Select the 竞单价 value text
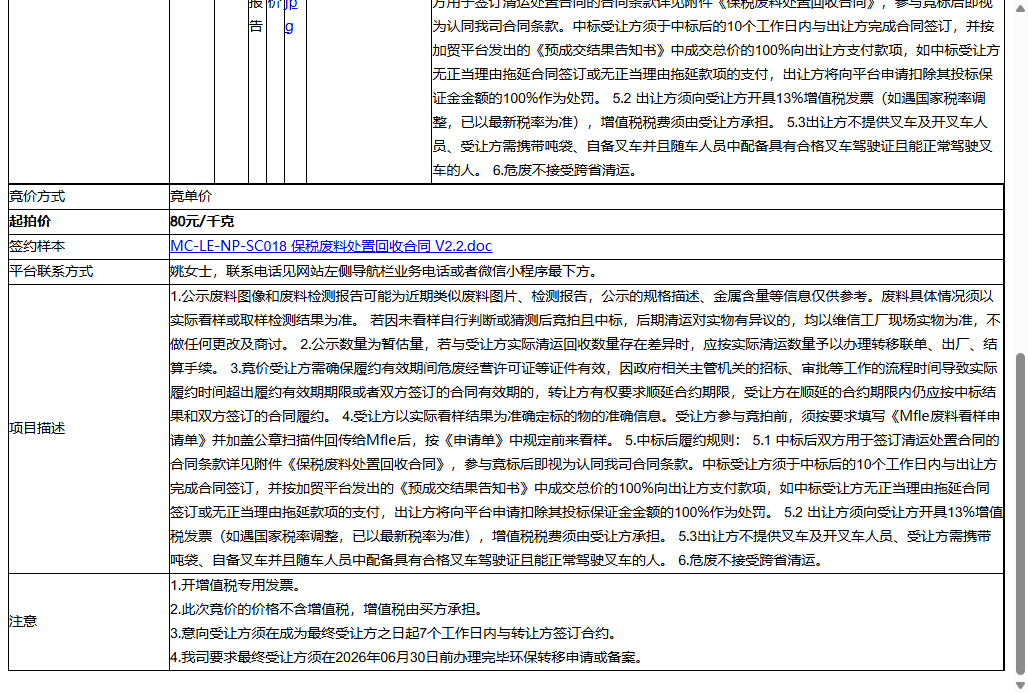Screen dimensions: 1028x693 (191, 196)
